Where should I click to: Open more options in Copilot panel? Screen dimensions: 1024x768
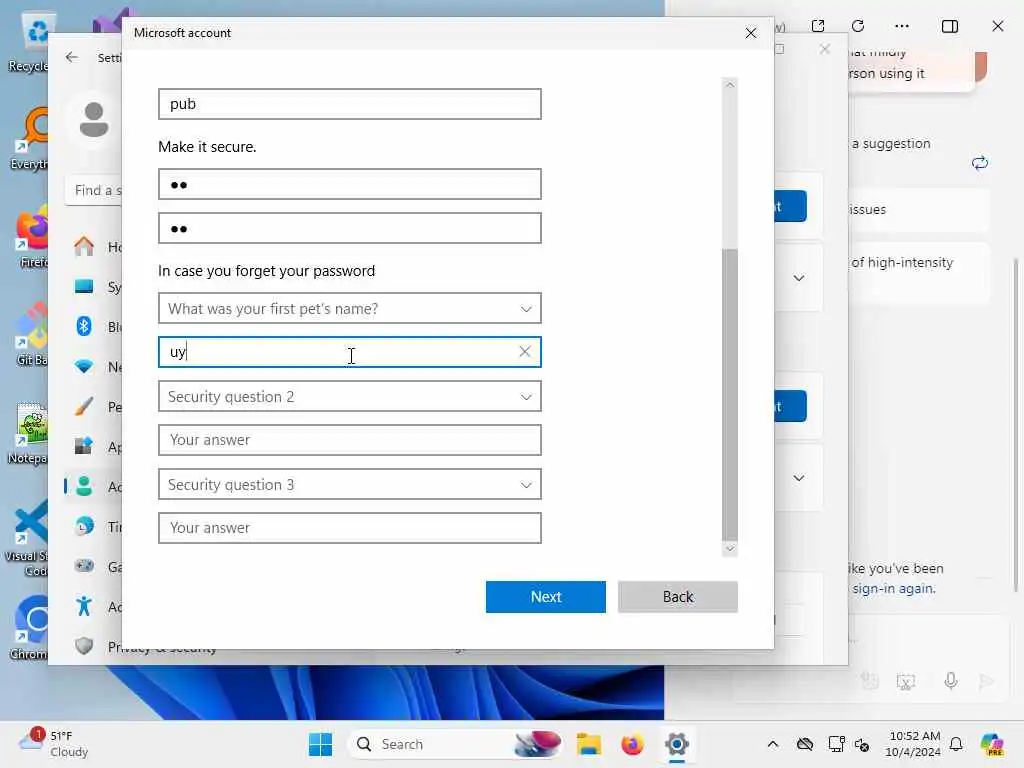coord(902,26)
